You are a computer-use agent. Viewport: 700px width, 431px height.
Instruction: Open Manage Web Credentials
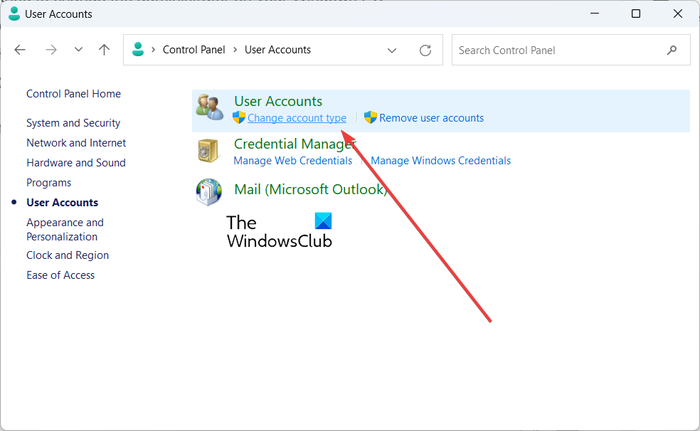(x=293, y=160)
